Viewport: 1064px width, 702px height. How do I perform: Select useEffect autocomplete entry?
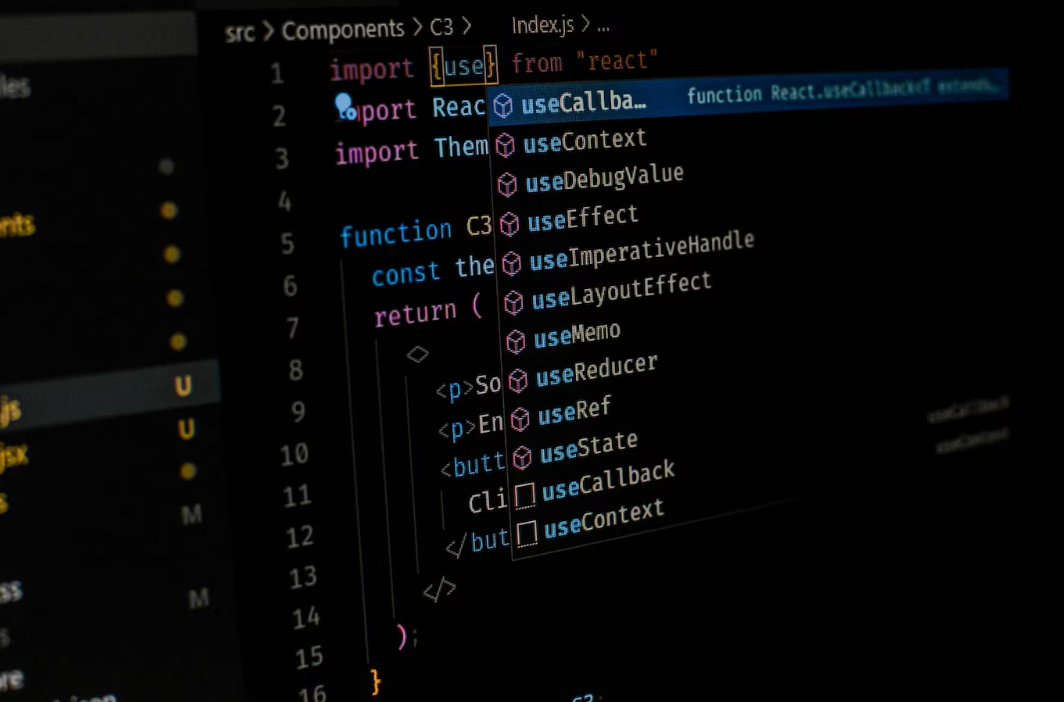[x=583, y=218]
